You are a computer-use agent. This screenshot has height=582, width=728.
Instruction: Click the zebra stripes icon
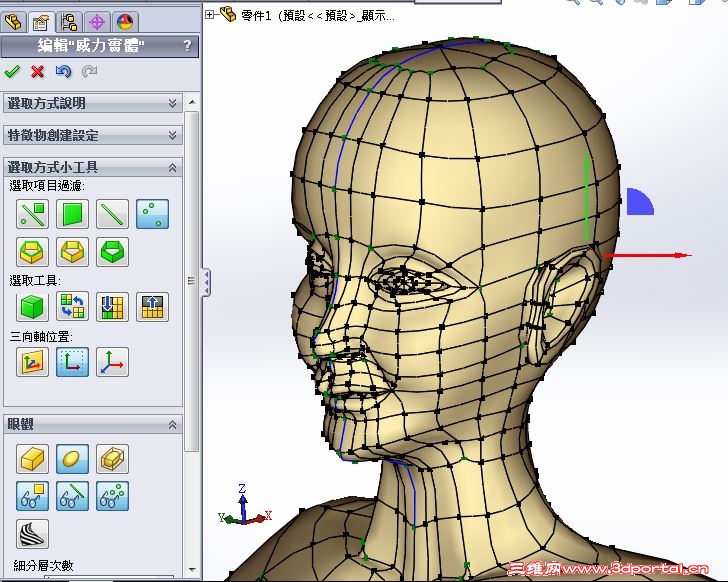[x=32, y=534]
